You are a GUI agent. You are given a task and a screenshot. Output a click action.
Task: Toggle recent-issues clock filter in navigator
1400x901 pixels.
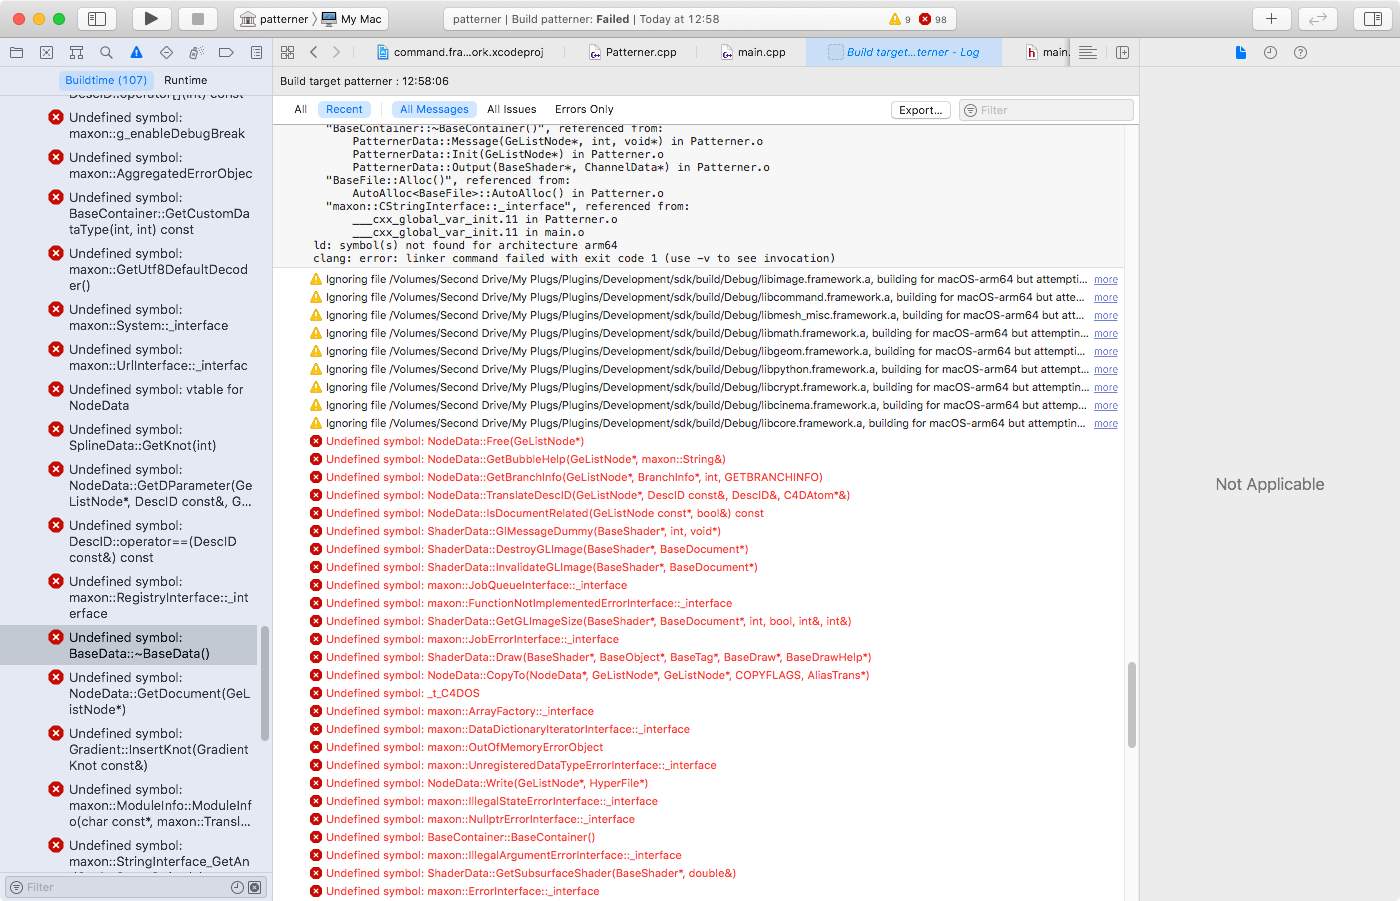(237, 887)
